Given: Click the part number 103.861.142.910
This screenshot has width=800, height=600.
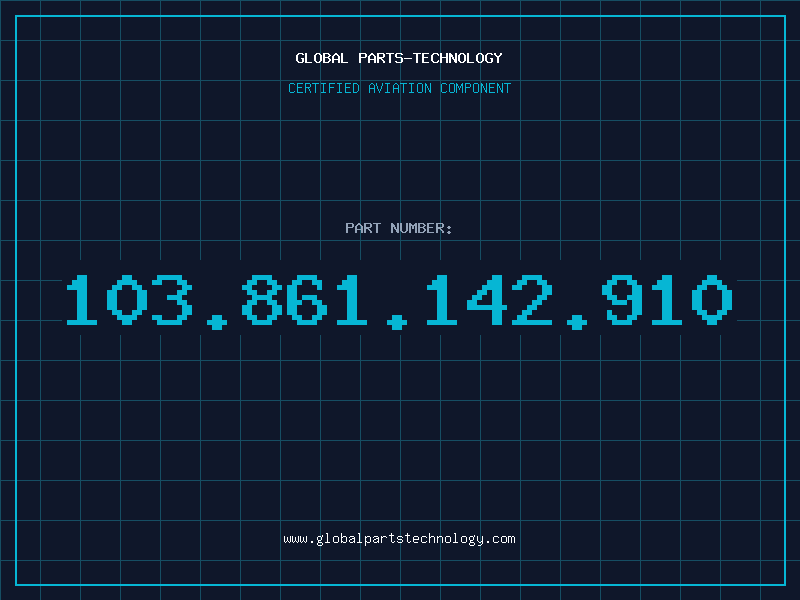Looking at the screenshot, I should click(x=399, y=302).
